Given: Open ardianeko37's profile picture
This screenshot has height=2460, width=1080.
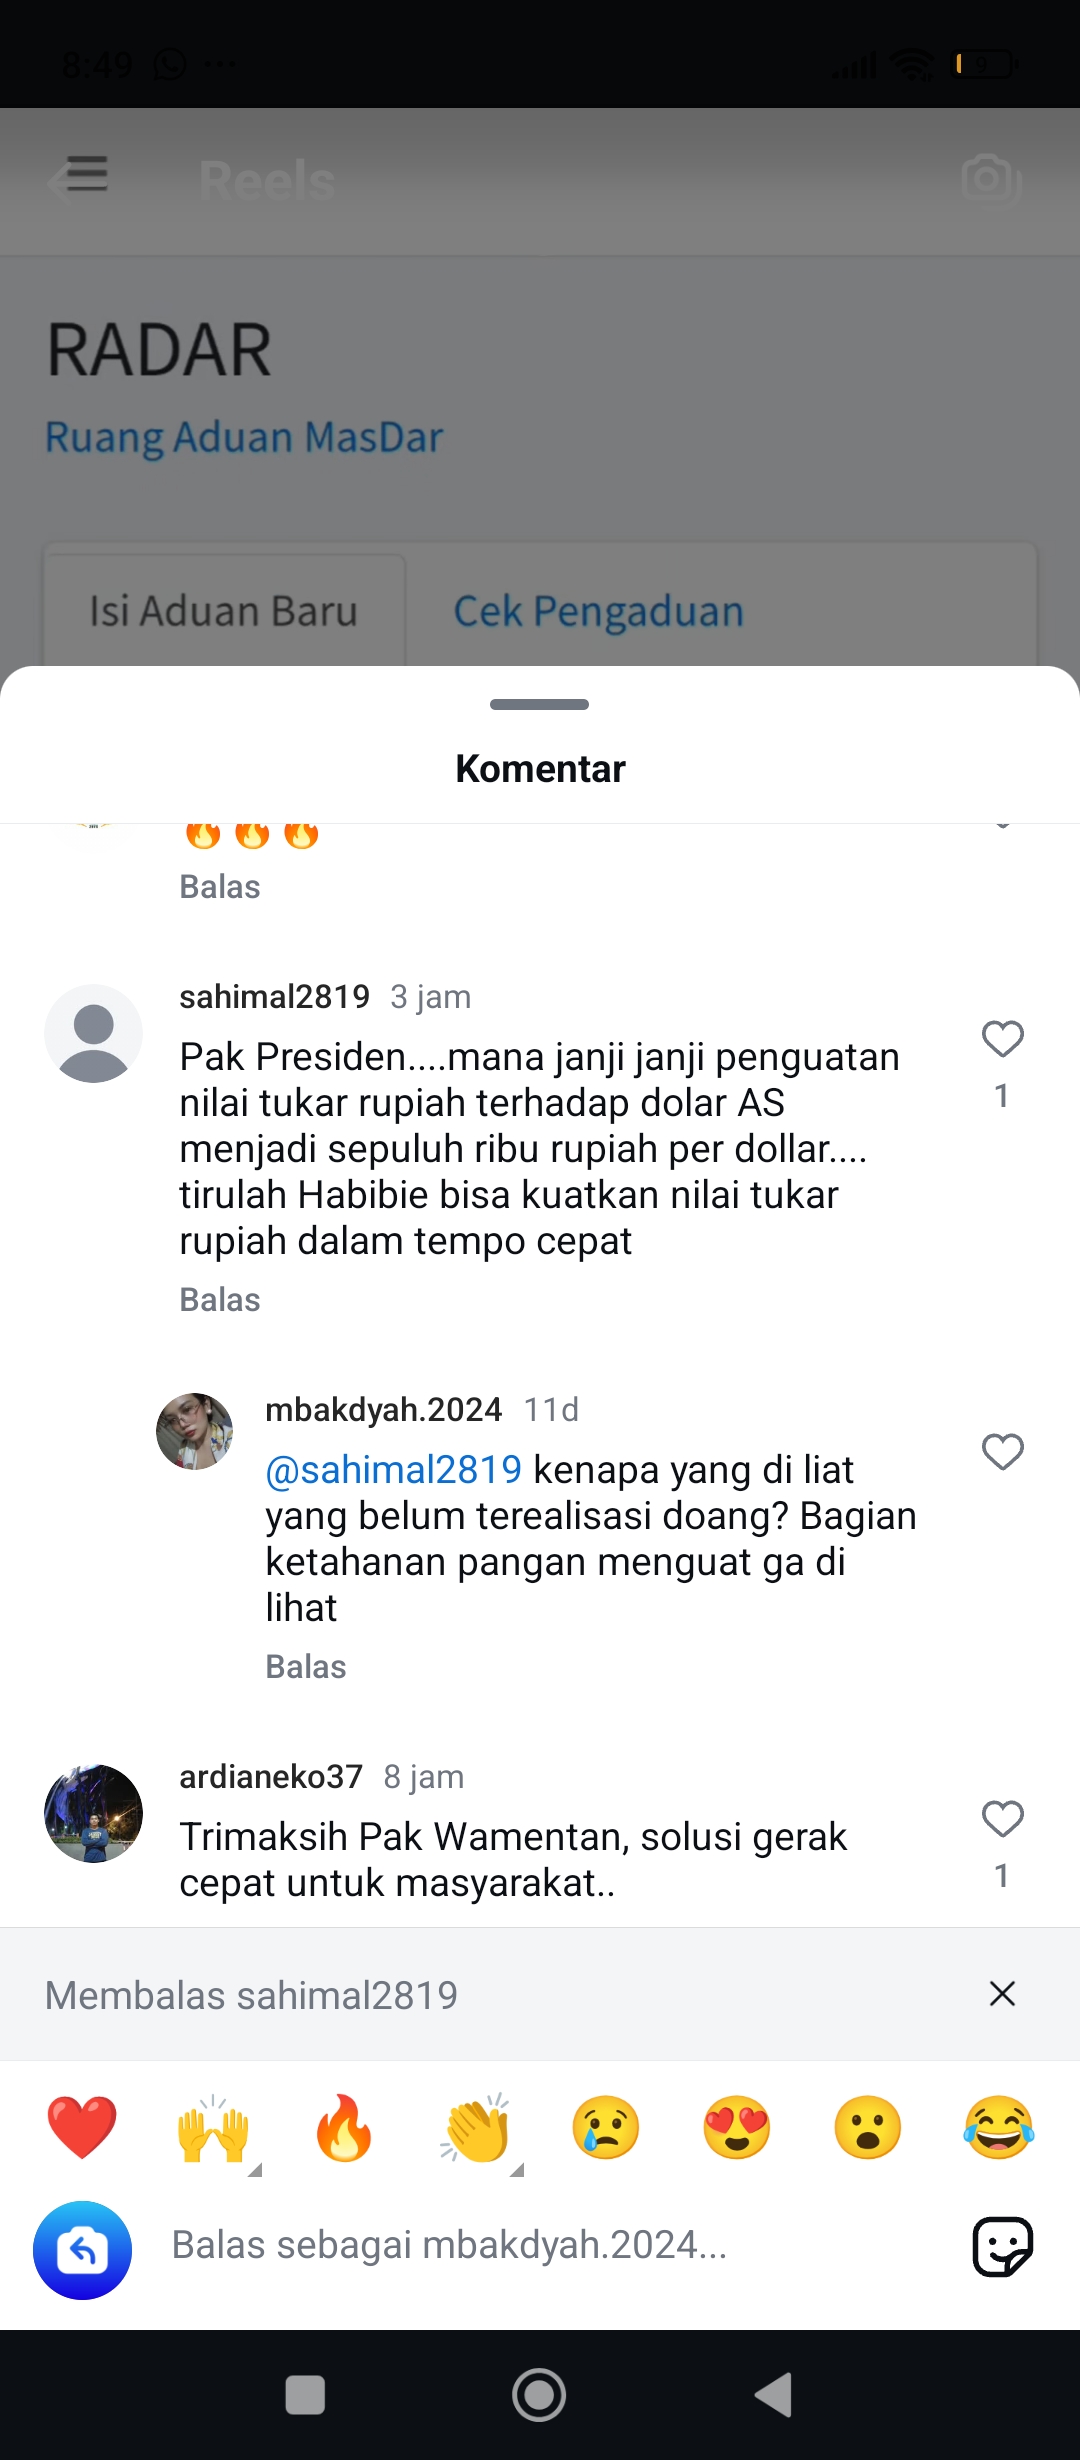Looking at the screenshot, I should [93, 1813].
